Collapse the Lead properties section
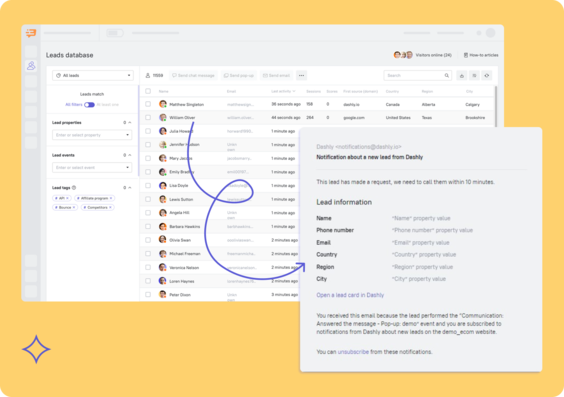 [x=130, y=123]
